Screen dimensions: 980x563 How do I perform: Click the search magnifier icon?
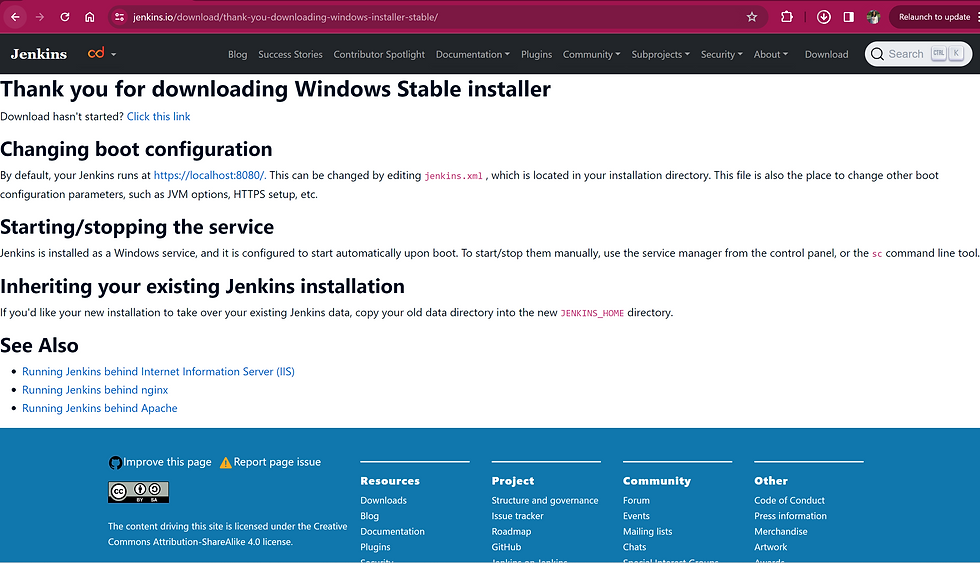[x=878, y=54]
